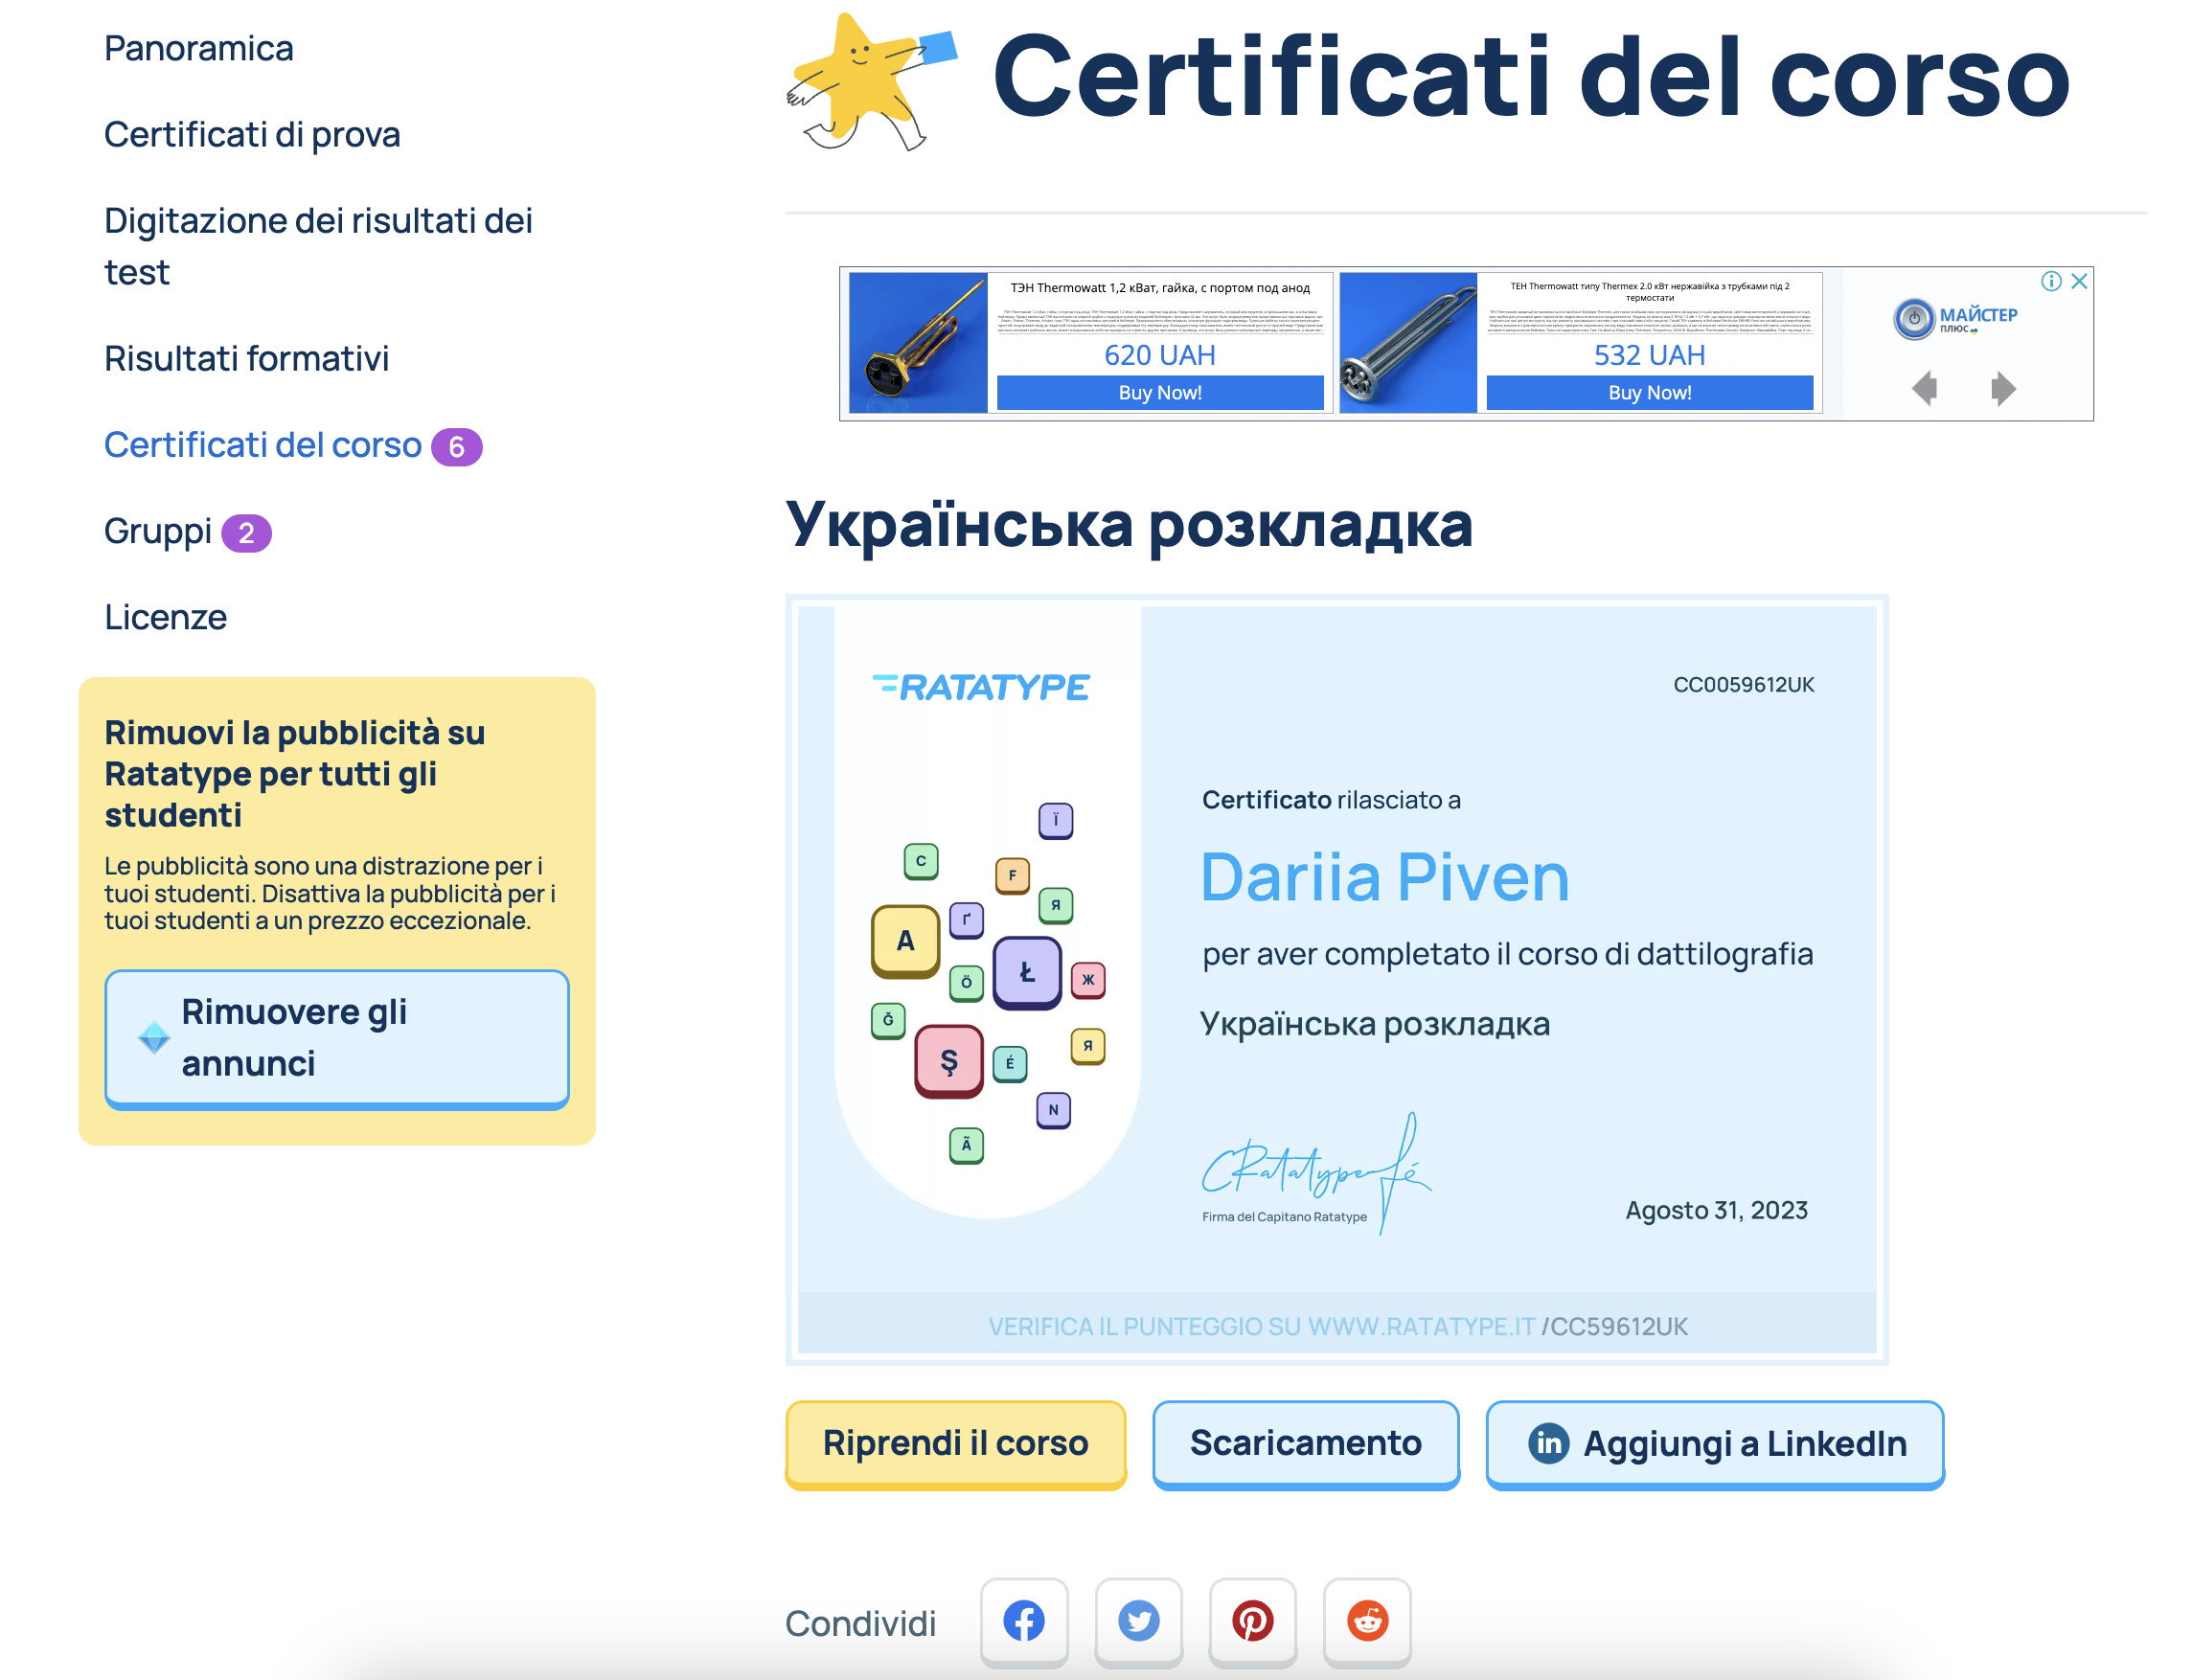The image size is (2192, 1680).
Task: Show next ad with right arrow
Action: coord(2002,388)
